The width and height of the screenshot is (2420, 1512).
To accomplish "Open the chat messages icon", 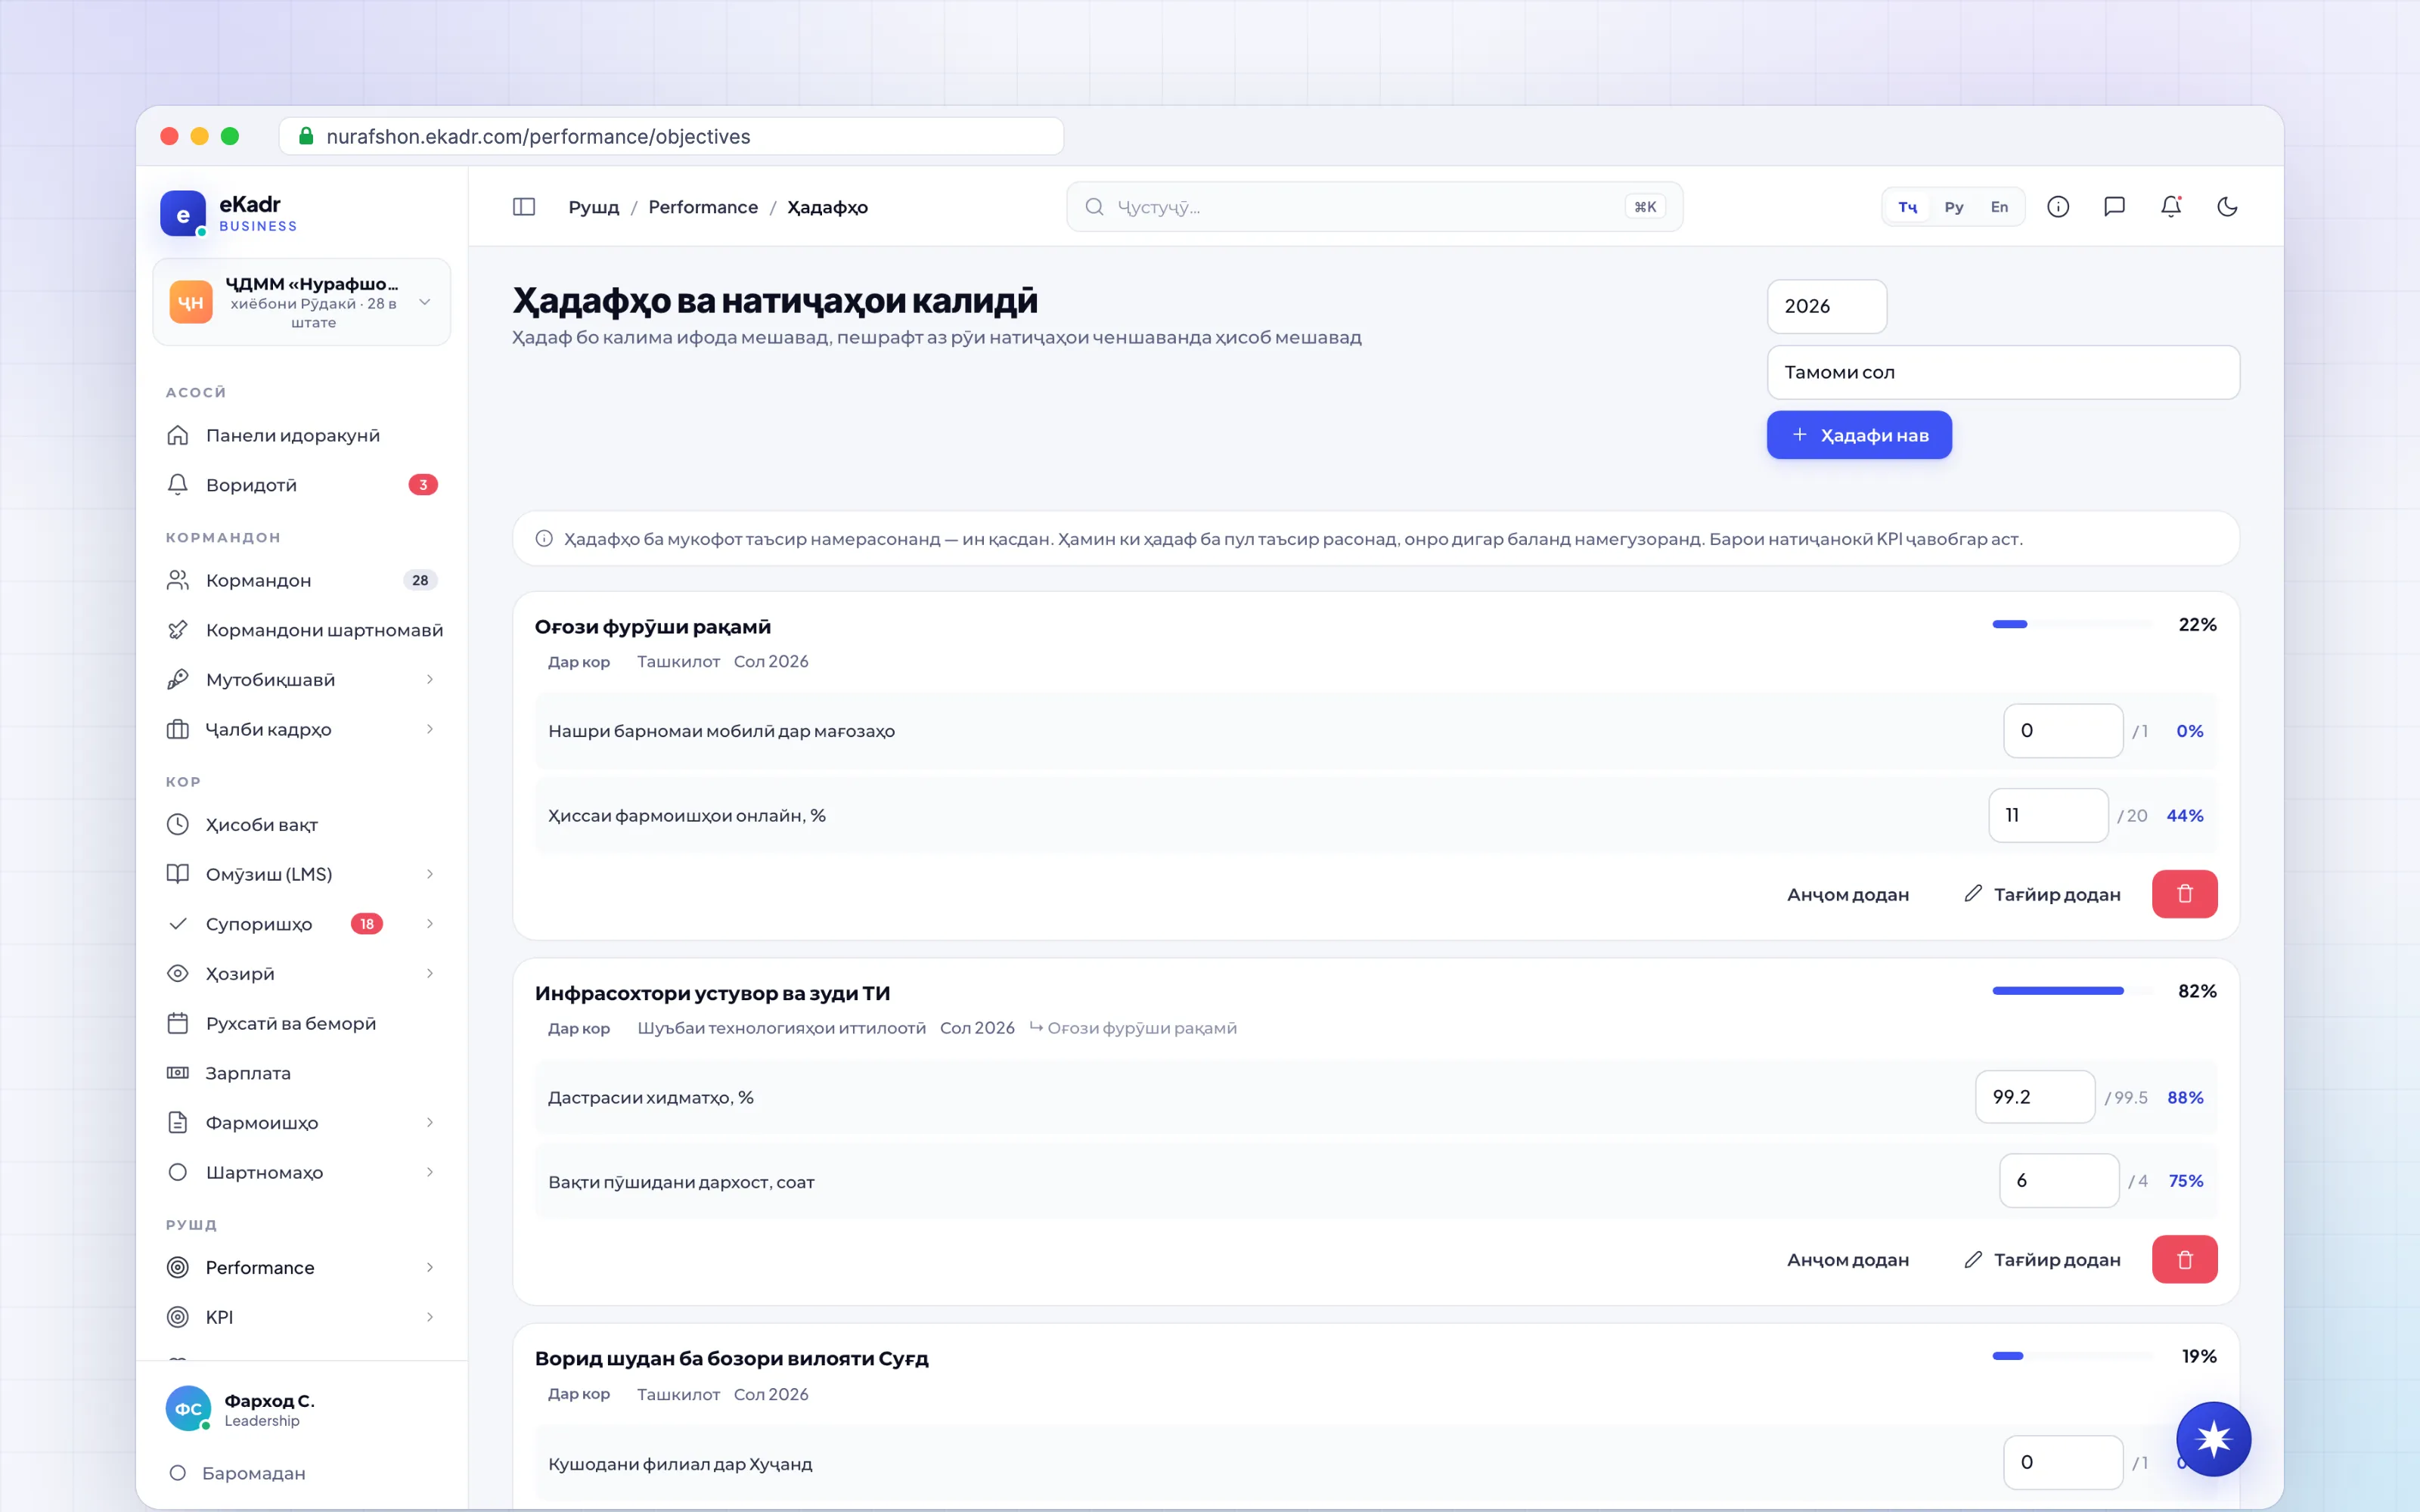I will pyautogui.click(x=2114, y=207).
